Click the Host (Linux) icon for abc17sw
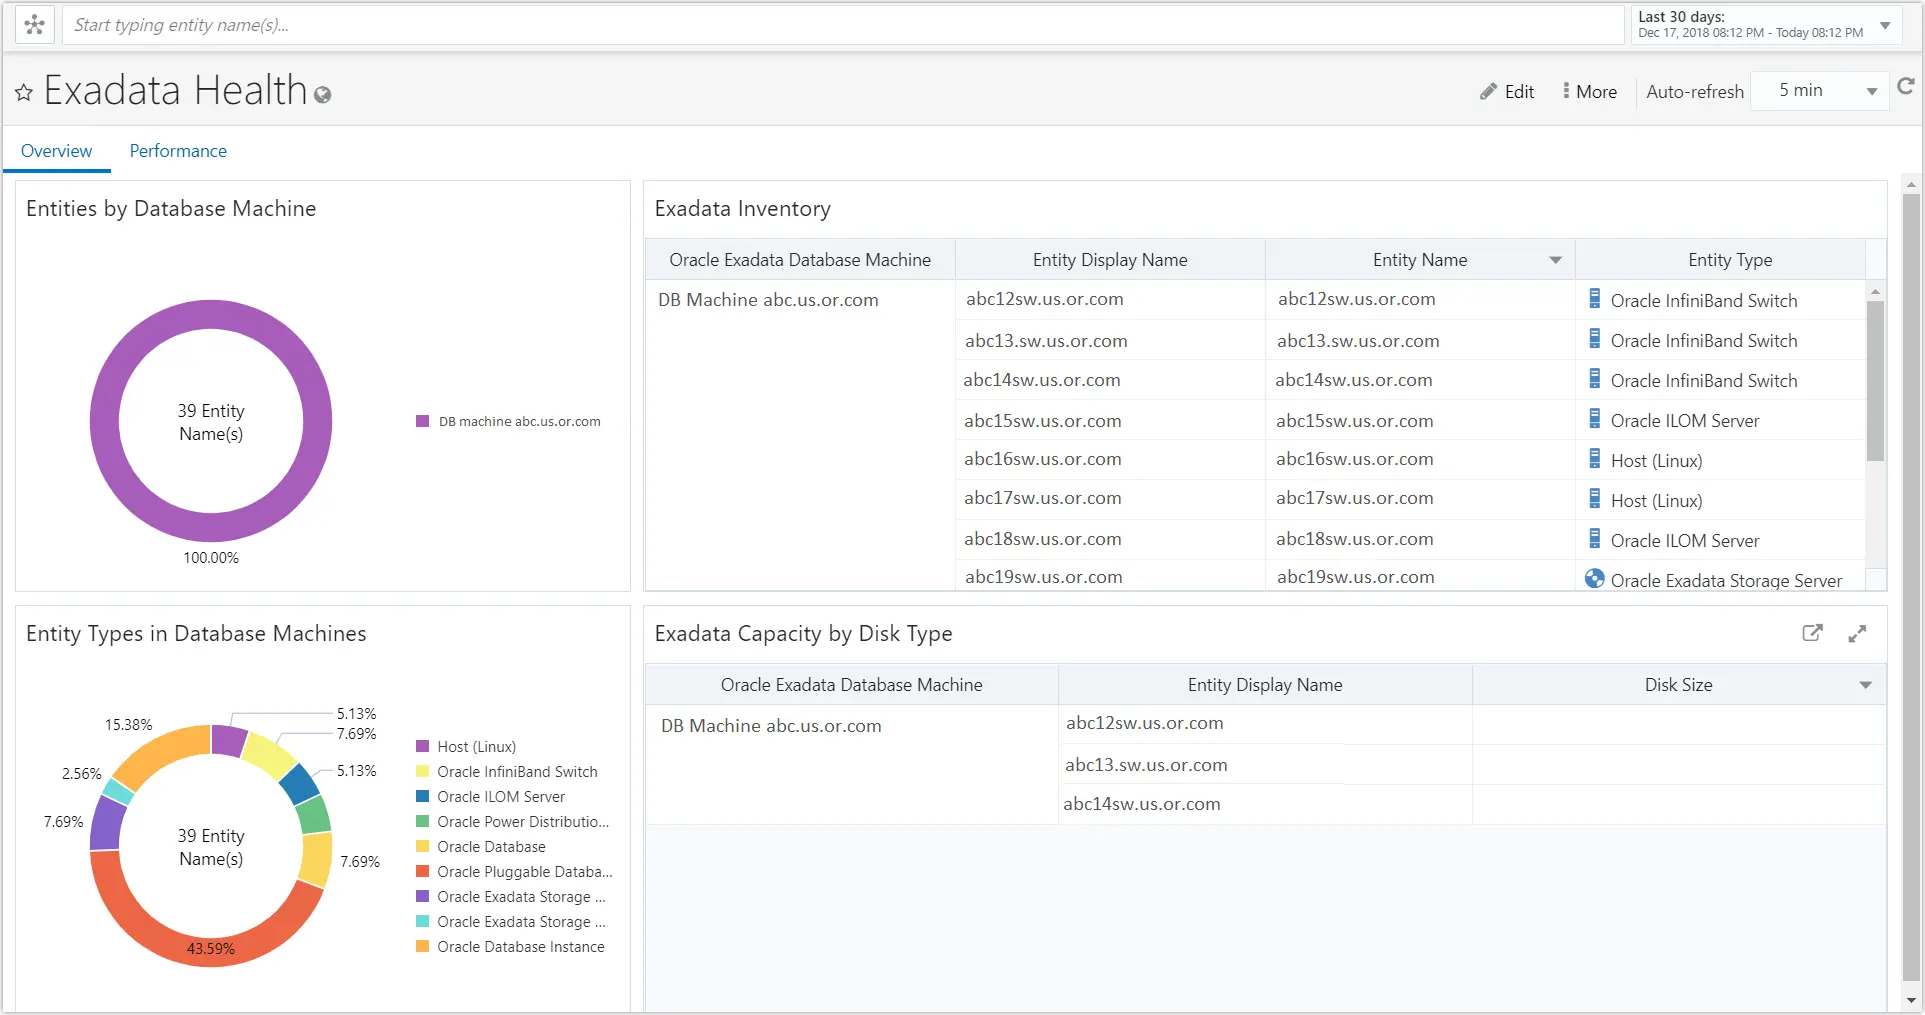This screenshot has width=1925, height=1015. tap(1595, 498)
